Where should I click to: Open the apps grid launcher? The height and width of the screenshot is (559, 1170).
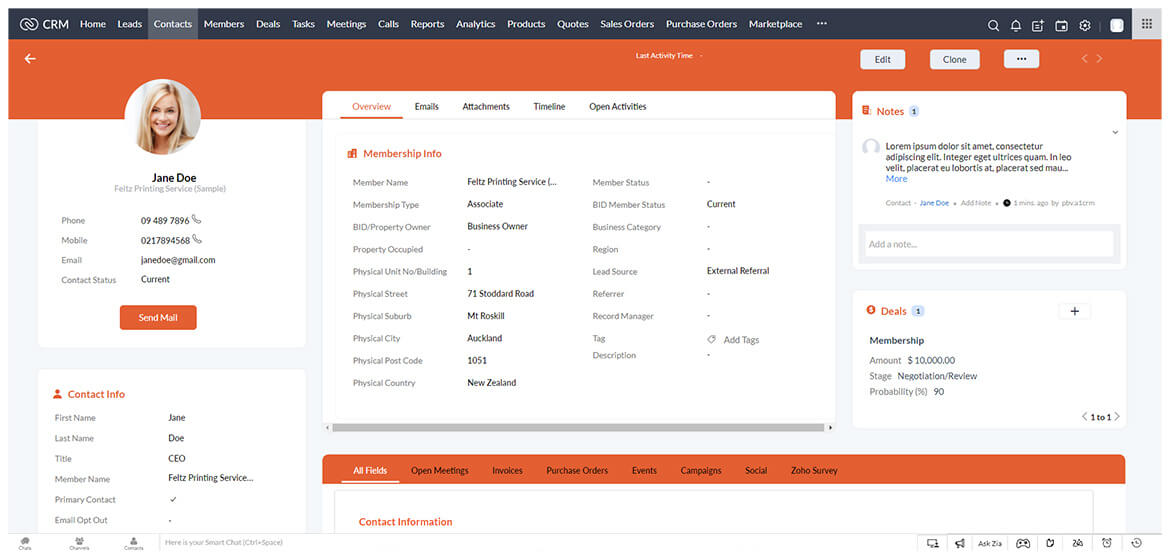click(1147, 25)
